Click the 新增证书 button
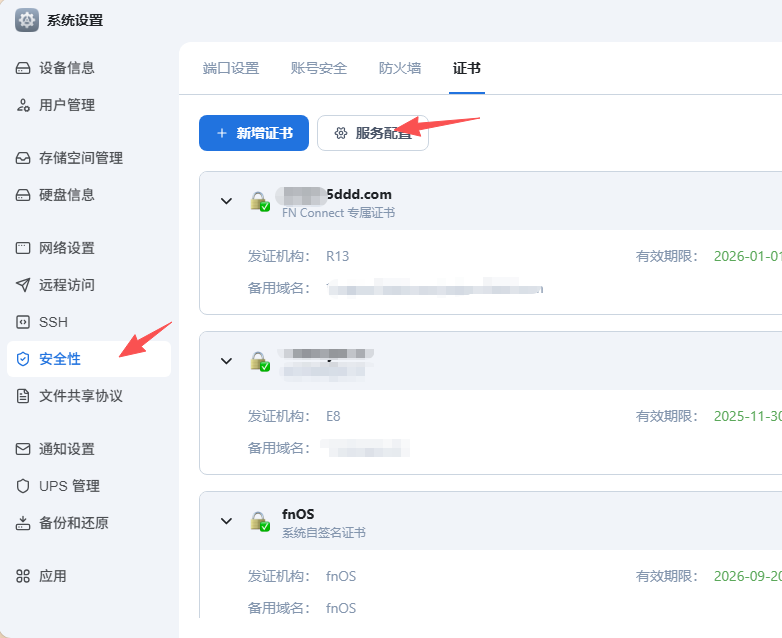The image size is (782, 638). 254,133
